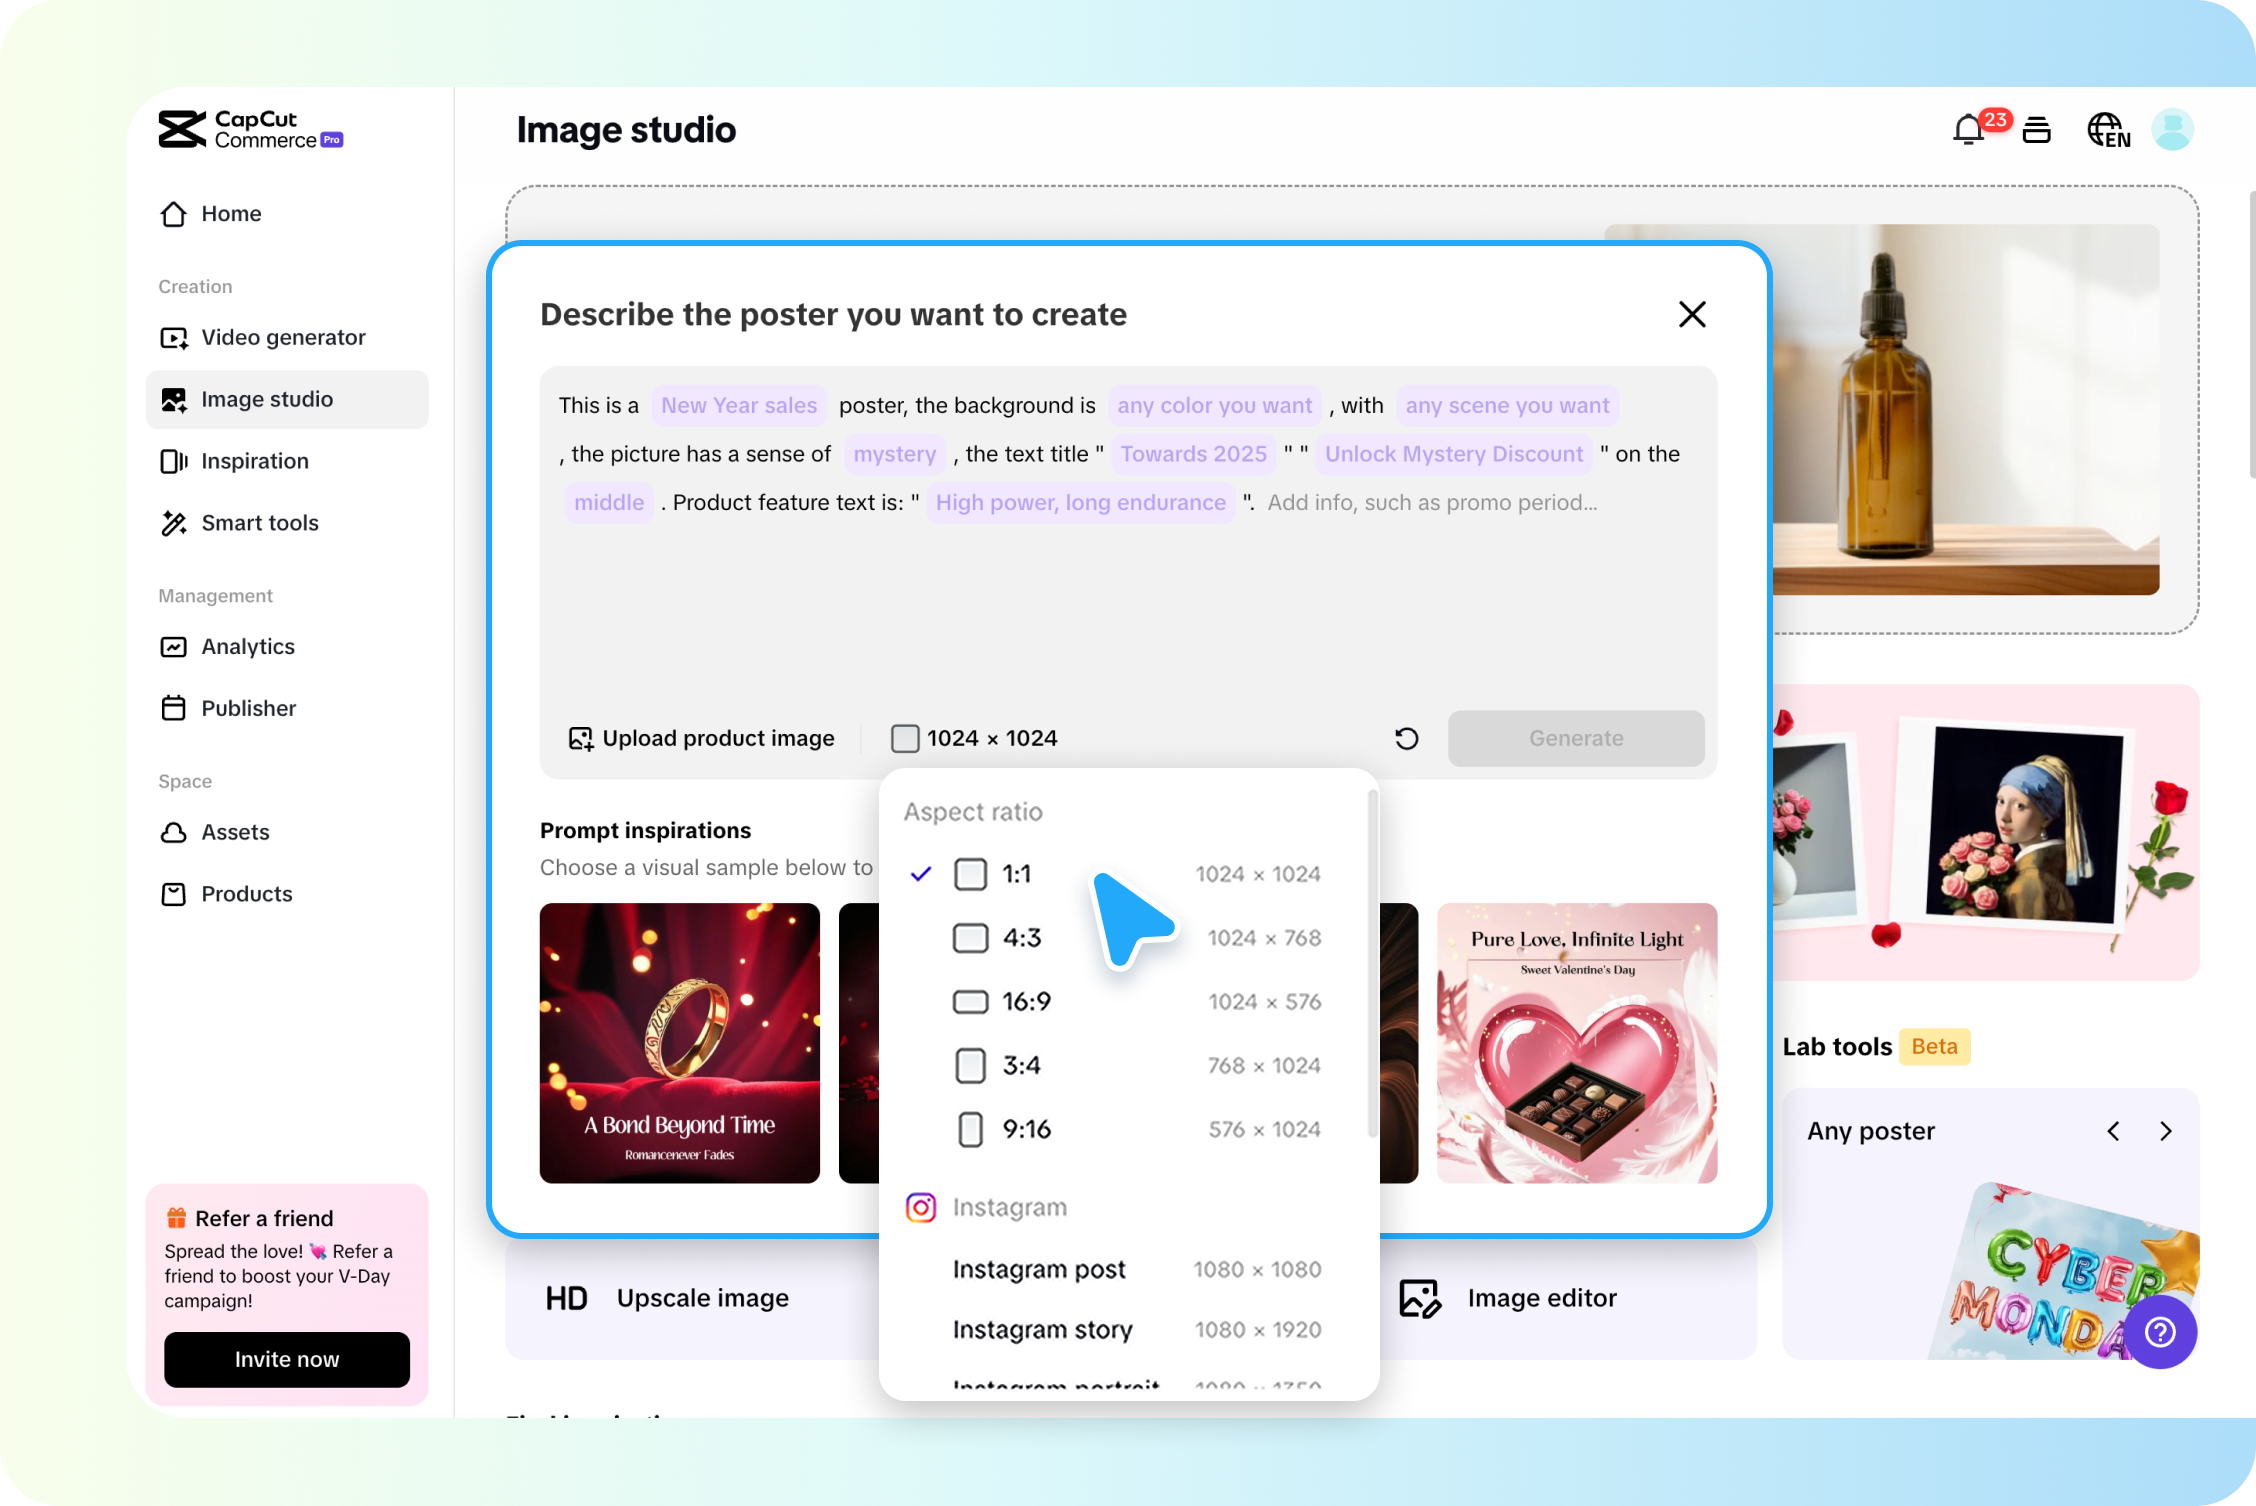Check the 4:3 aspect ratio checkbox
This screenshot has width=2256, height=1506.
click(x=969, y=938)
